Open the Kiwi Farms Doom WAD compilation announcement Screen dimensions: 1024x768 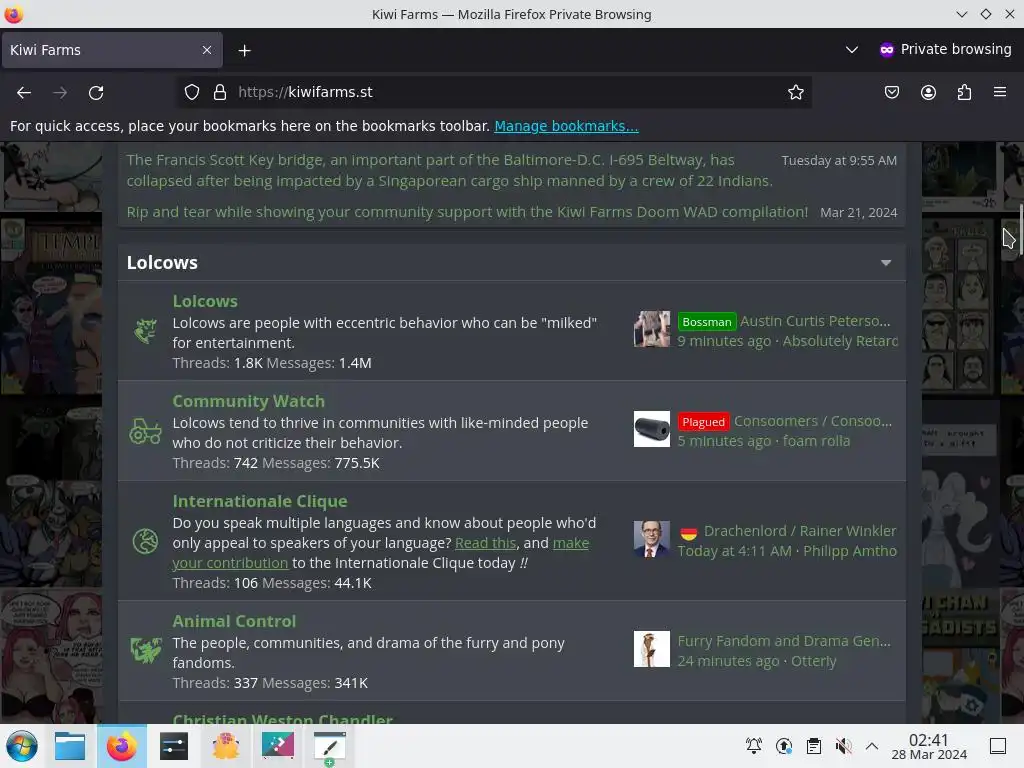[467, 212]
